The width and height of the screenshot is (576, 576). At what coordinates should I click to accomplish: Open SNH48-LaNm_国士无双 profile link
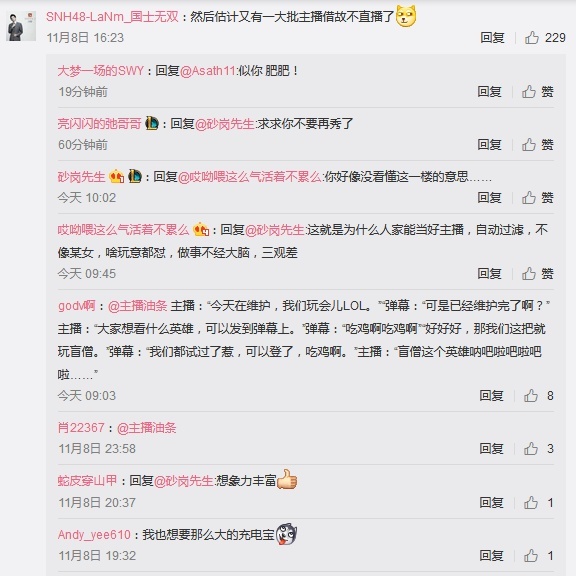112,17
